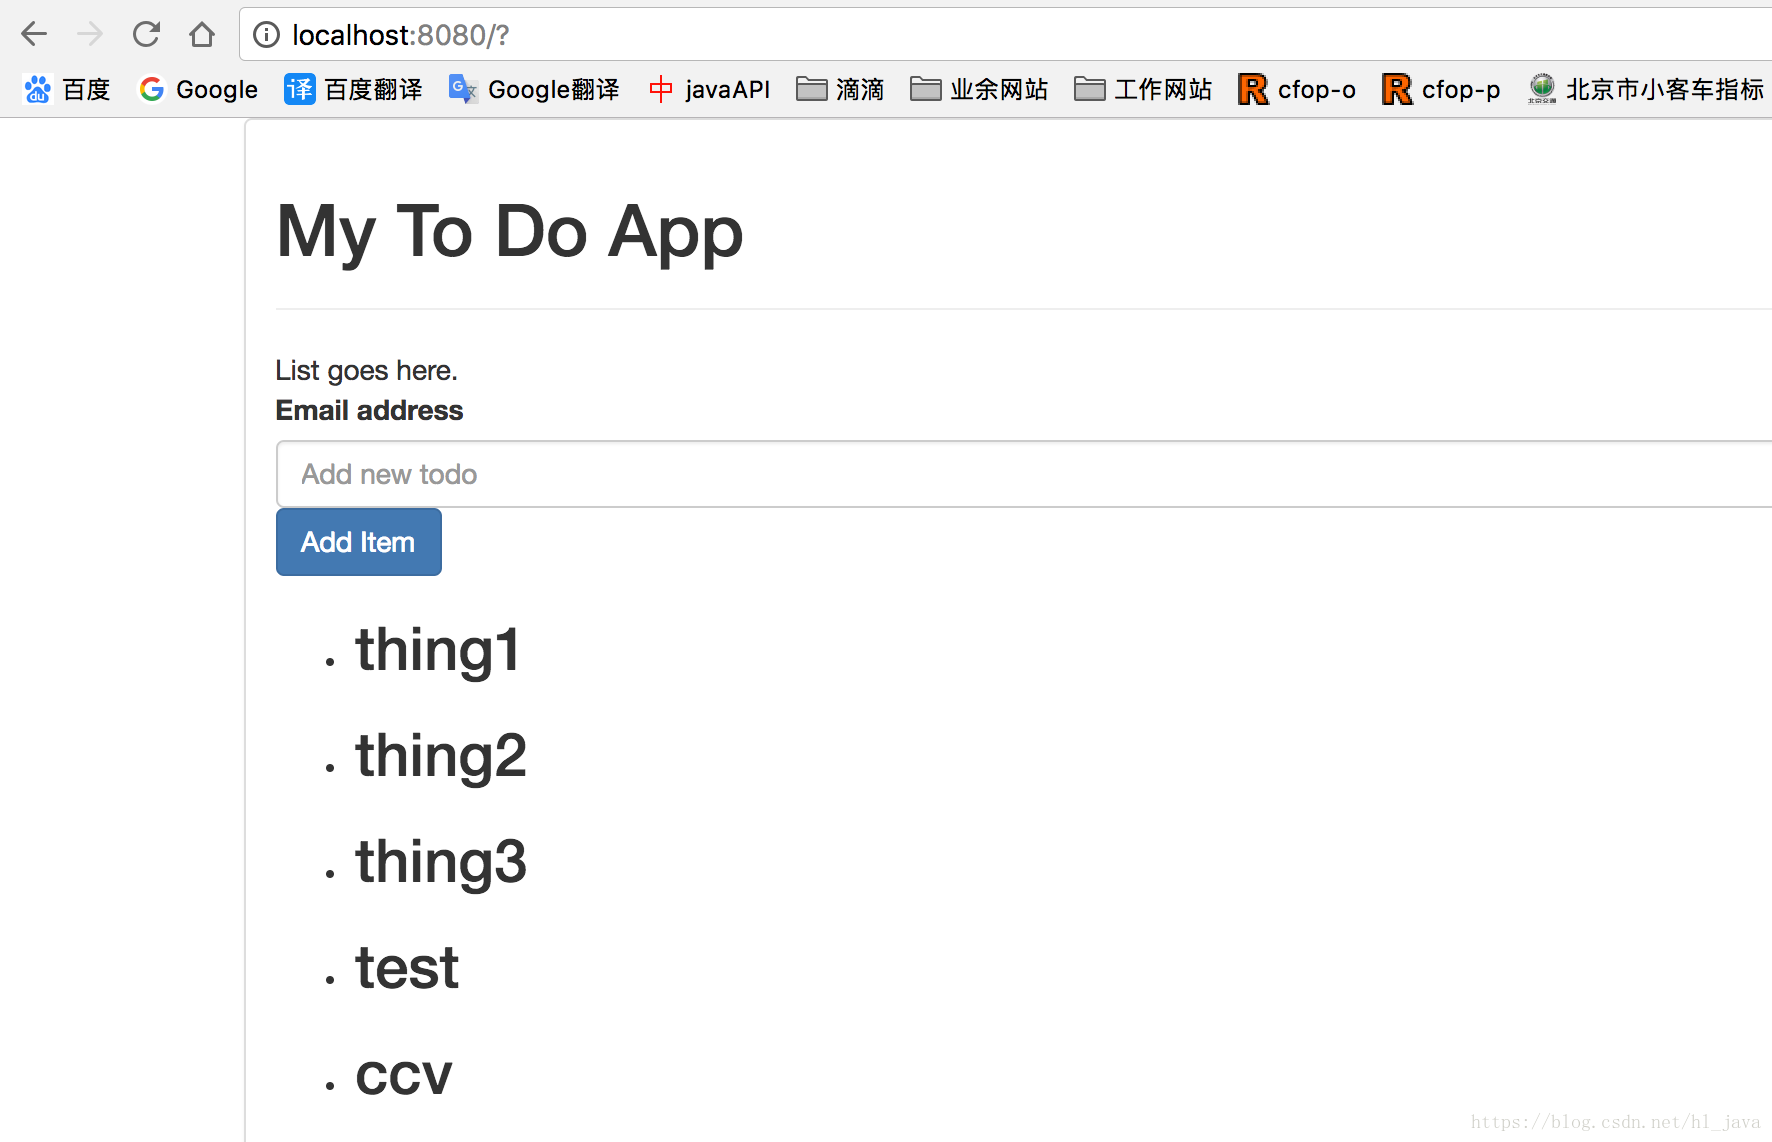Select the test list item
Screen dimensions: 1772x1142
tap(407, 968)
